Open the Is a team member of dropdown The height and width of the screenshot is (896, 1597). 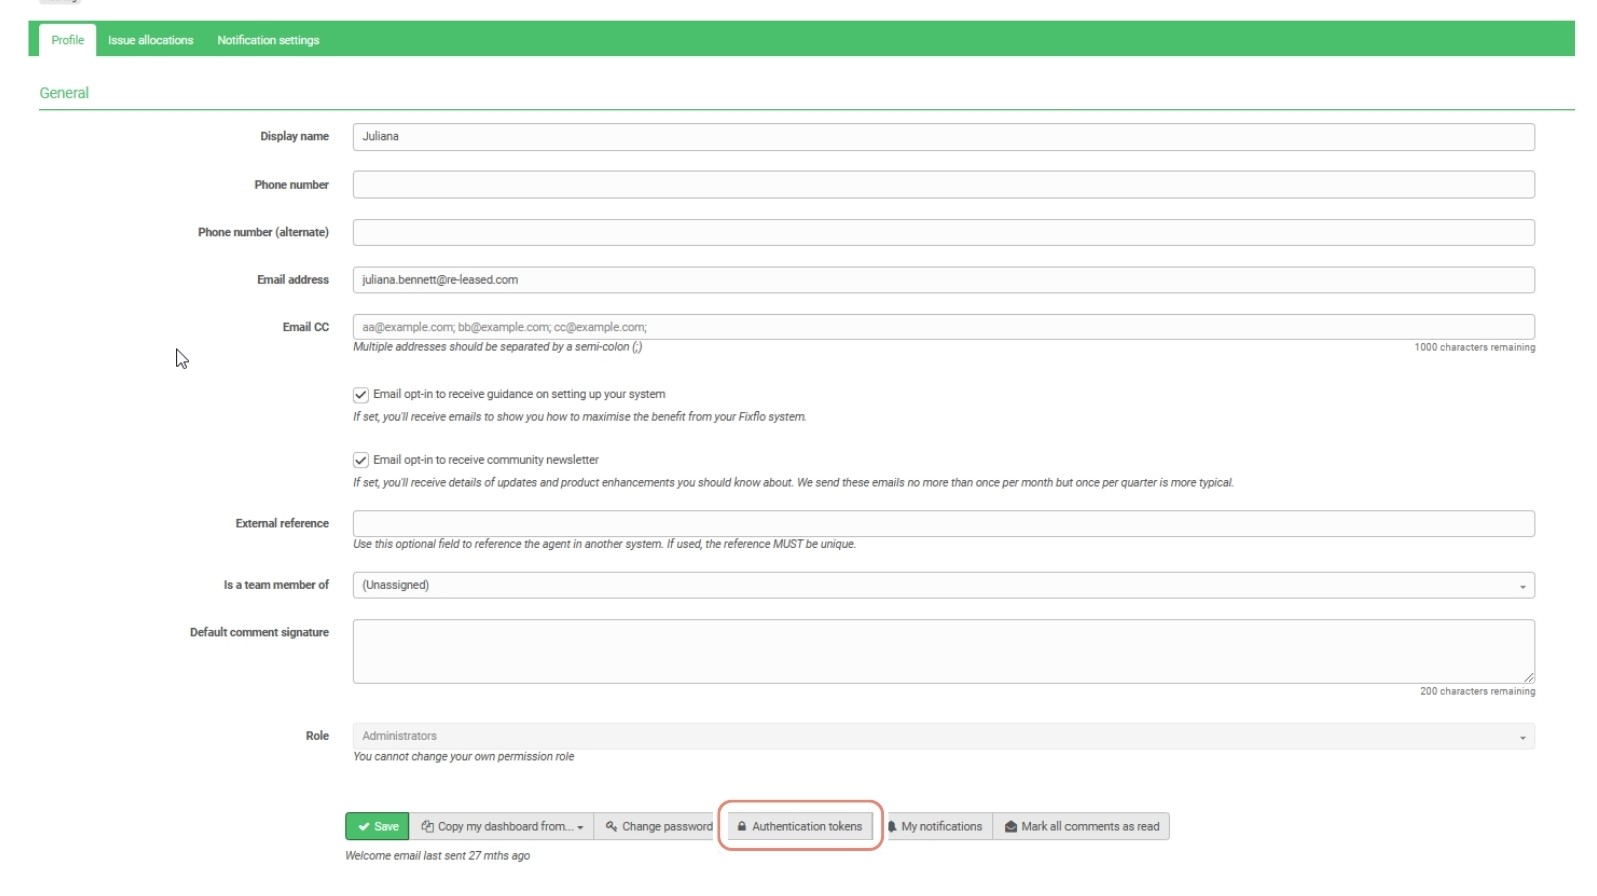click(x=943, y=585)
